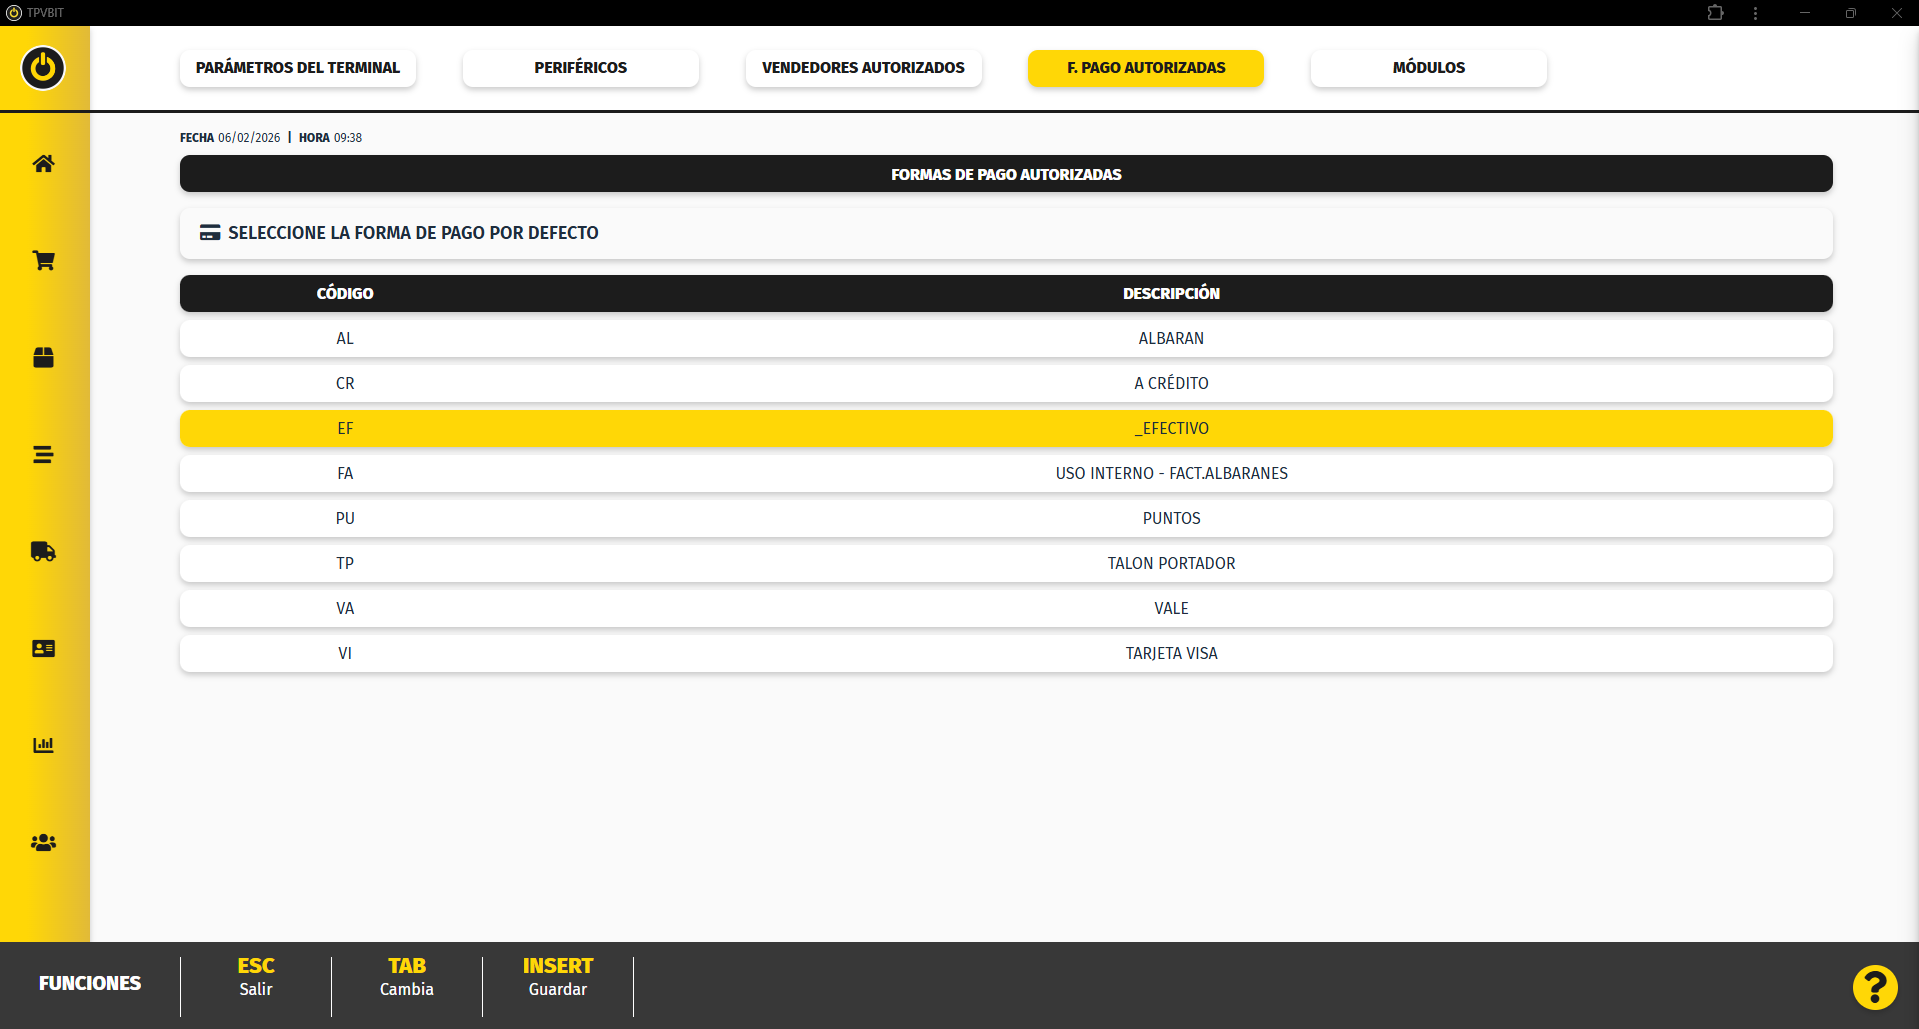Open the ID card sidebar icon
Screen dimensions: 1919x1029
click(43, 649)
